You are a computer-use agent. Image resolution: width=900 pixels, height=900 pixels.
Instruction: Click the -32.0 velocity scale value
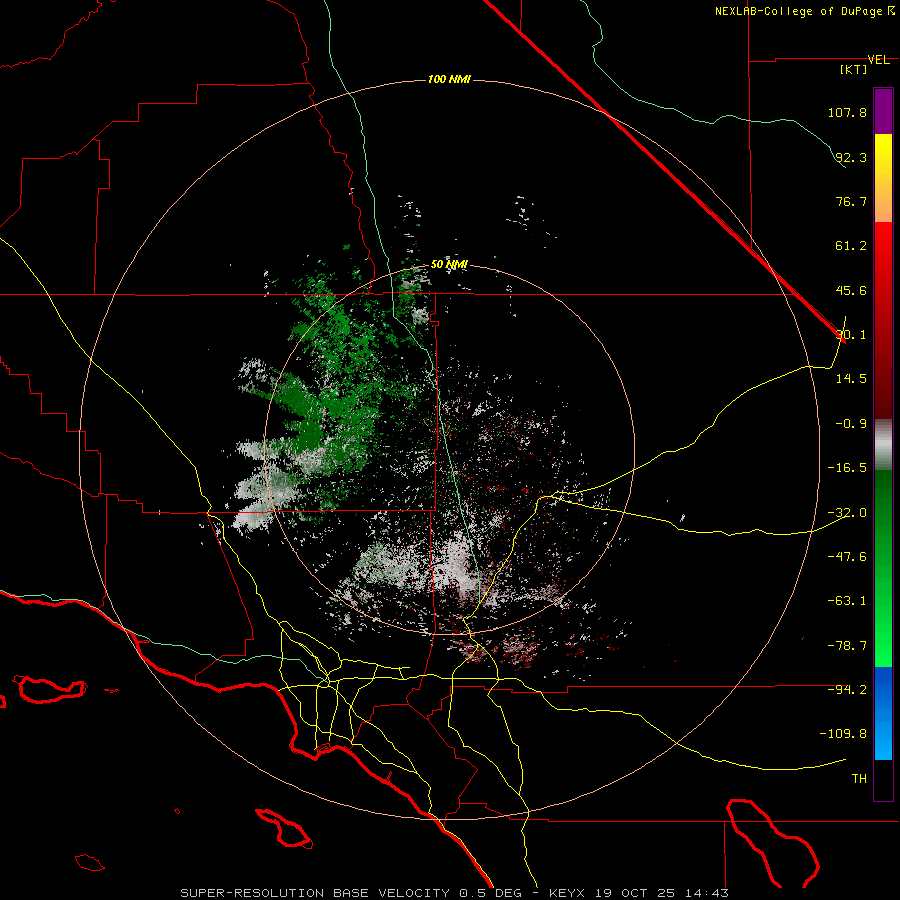click(x=847, y=513)
